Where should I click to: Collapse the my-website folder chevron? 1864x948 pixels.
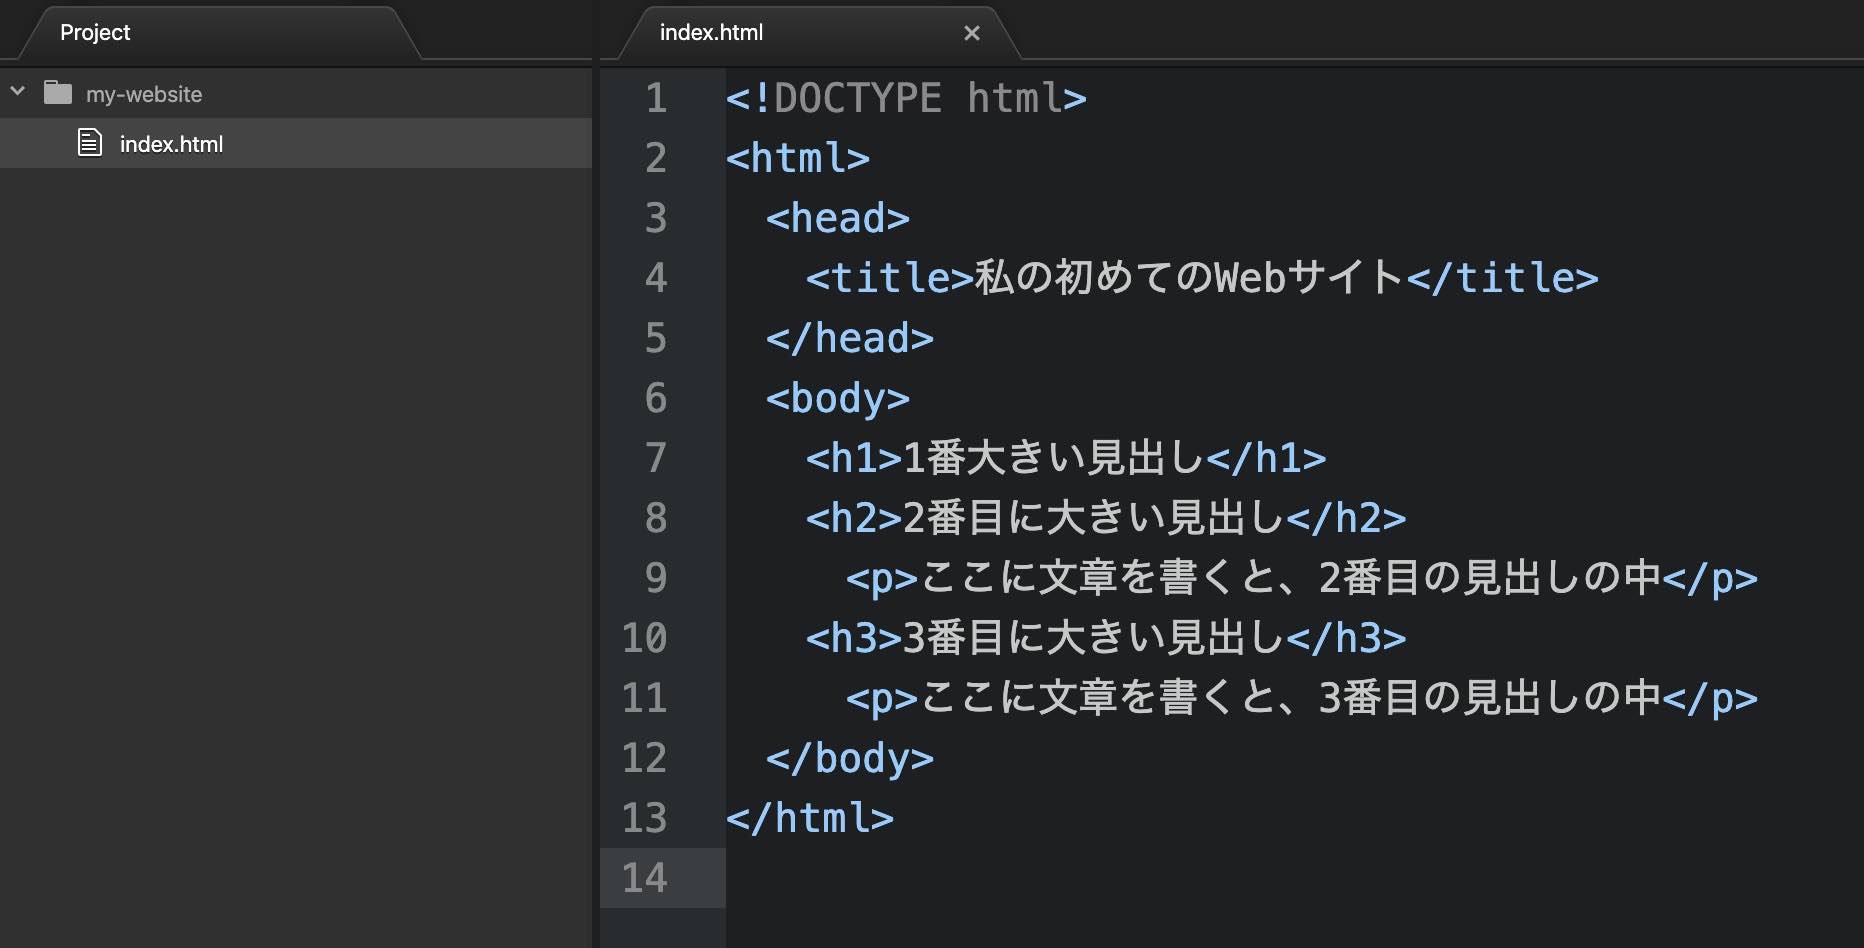coord(18,92)
